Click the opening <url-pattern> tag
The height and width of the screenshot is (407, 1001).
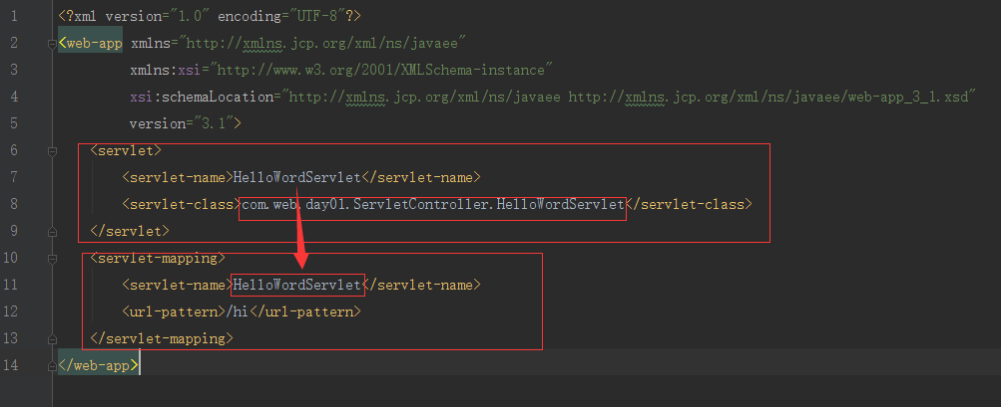tap(174, 312)
